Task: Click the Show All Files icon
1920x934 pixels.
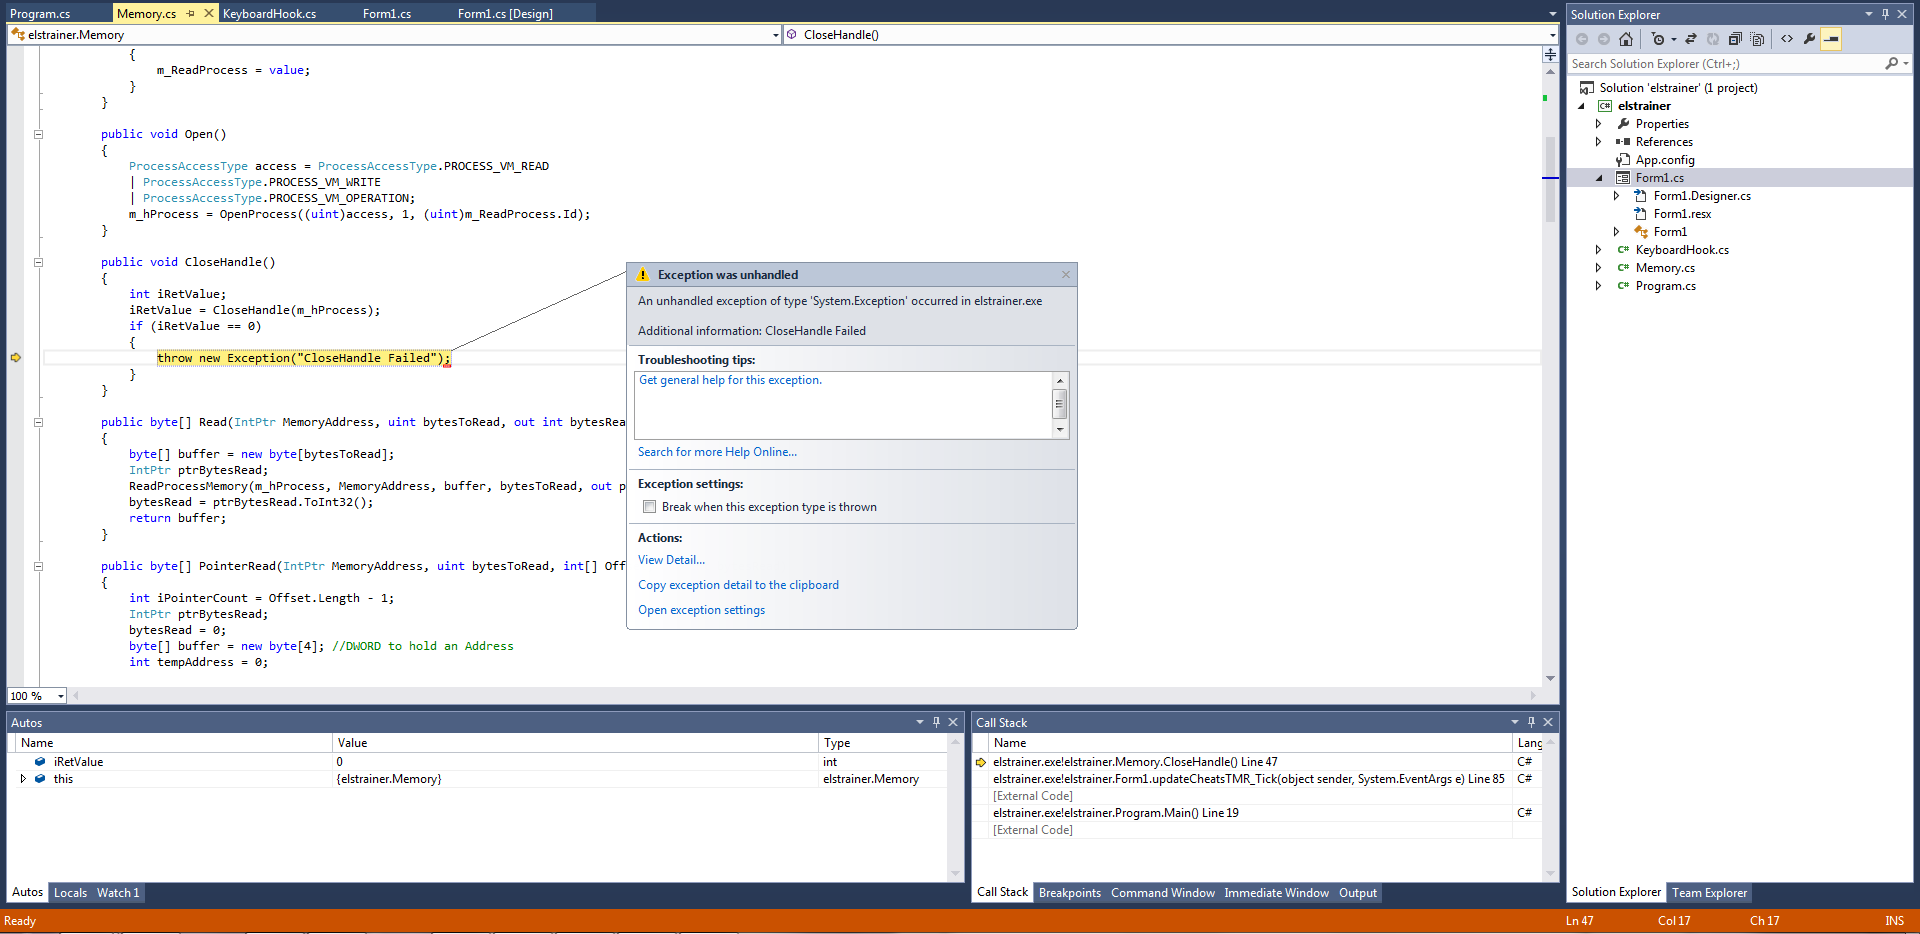Action: (1757, 39)
